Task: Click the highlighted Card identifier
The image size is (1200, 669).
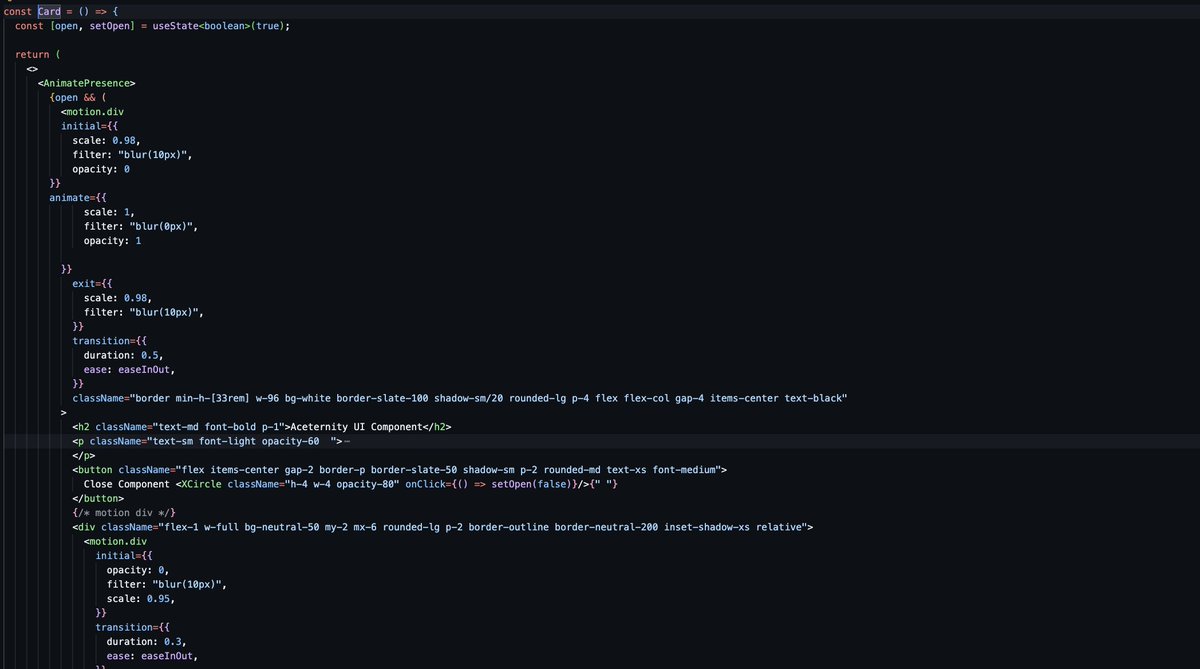Action: tap(50, 10)
